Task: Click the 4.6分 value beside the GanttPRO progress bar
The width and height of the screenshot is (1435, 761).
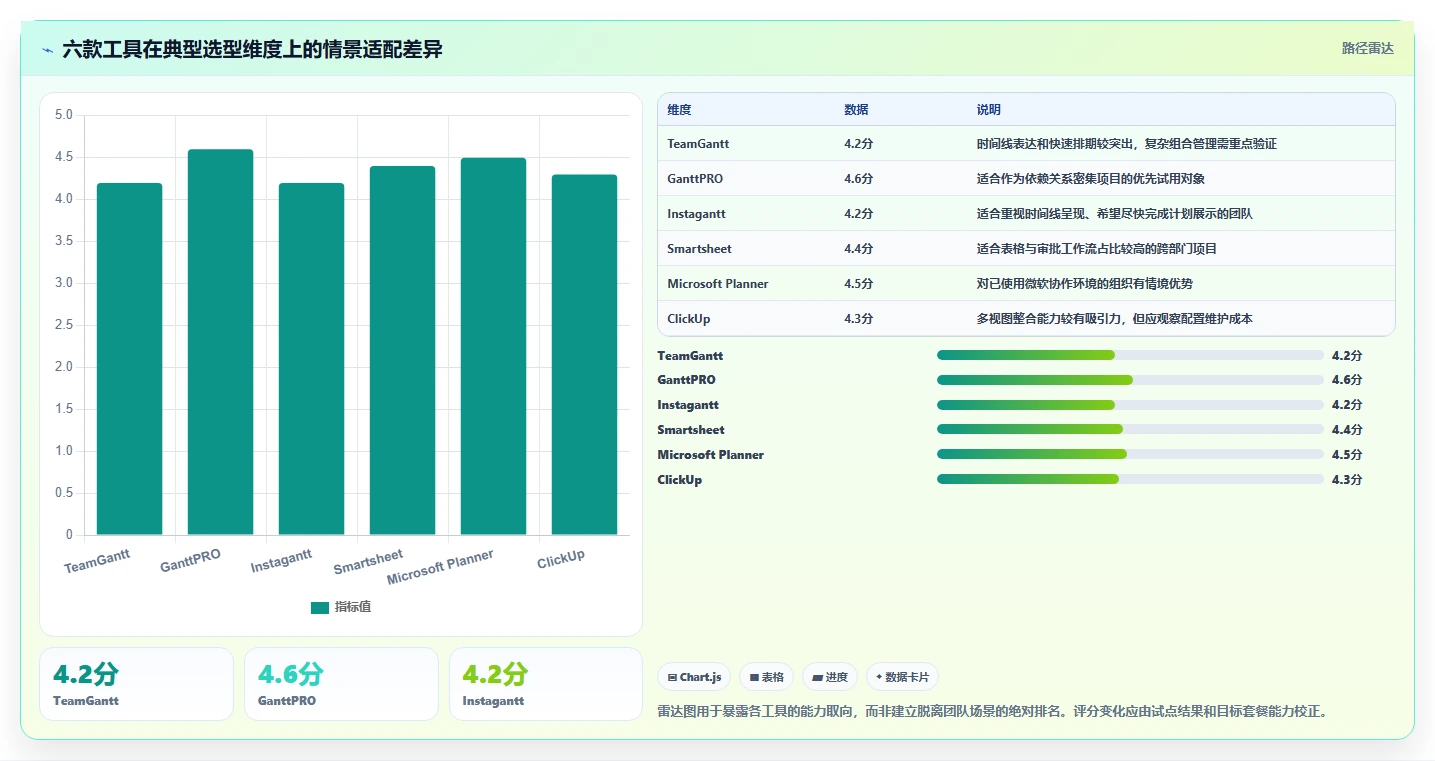Action: click(x=1347, y=380)
